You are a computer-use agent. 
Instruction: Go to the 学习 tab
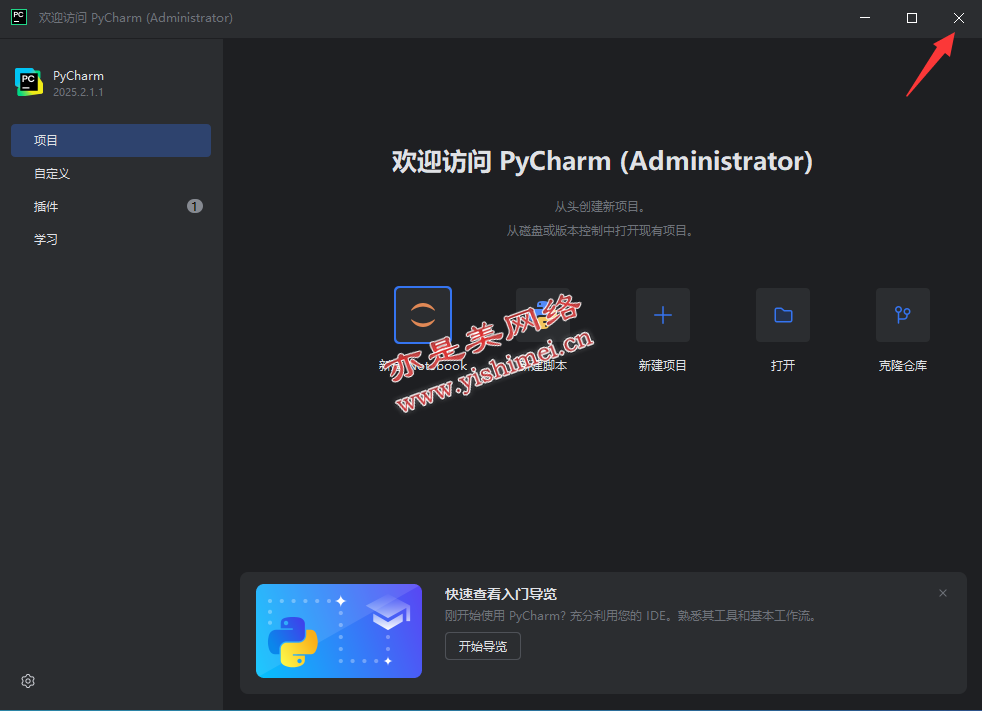111,239
